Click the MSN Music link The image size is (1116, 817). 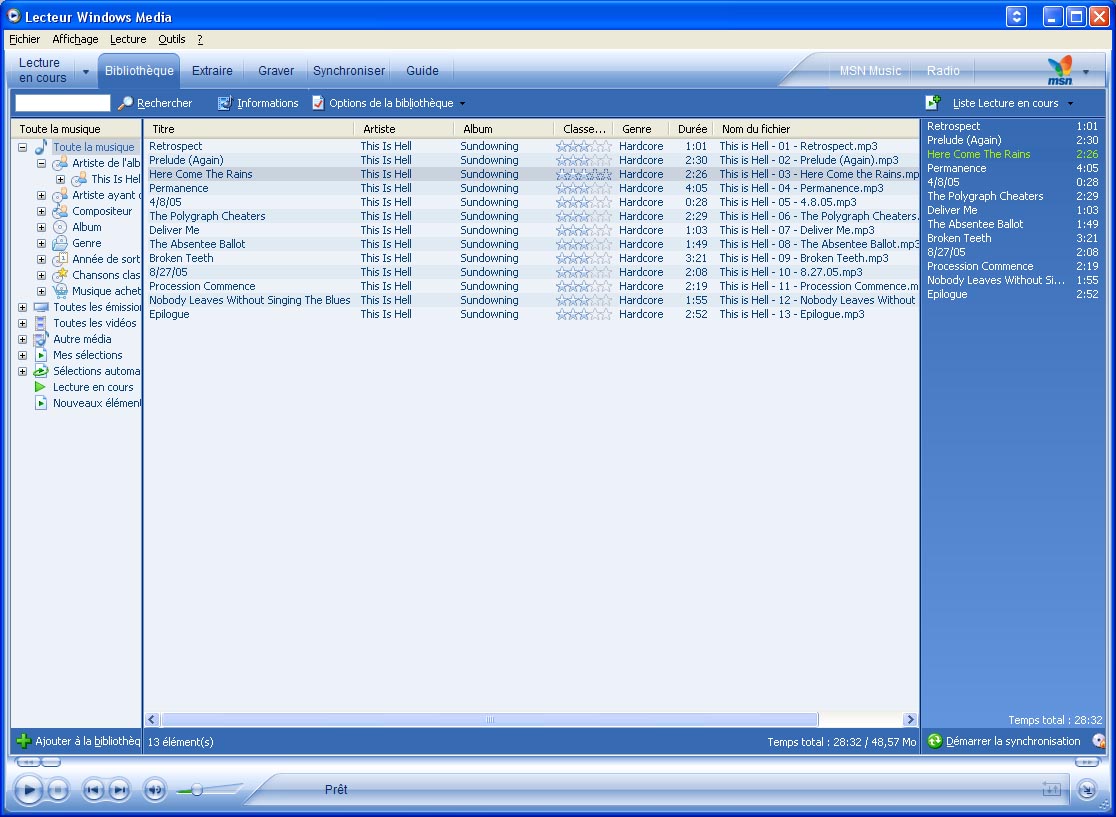pos(870,71)
